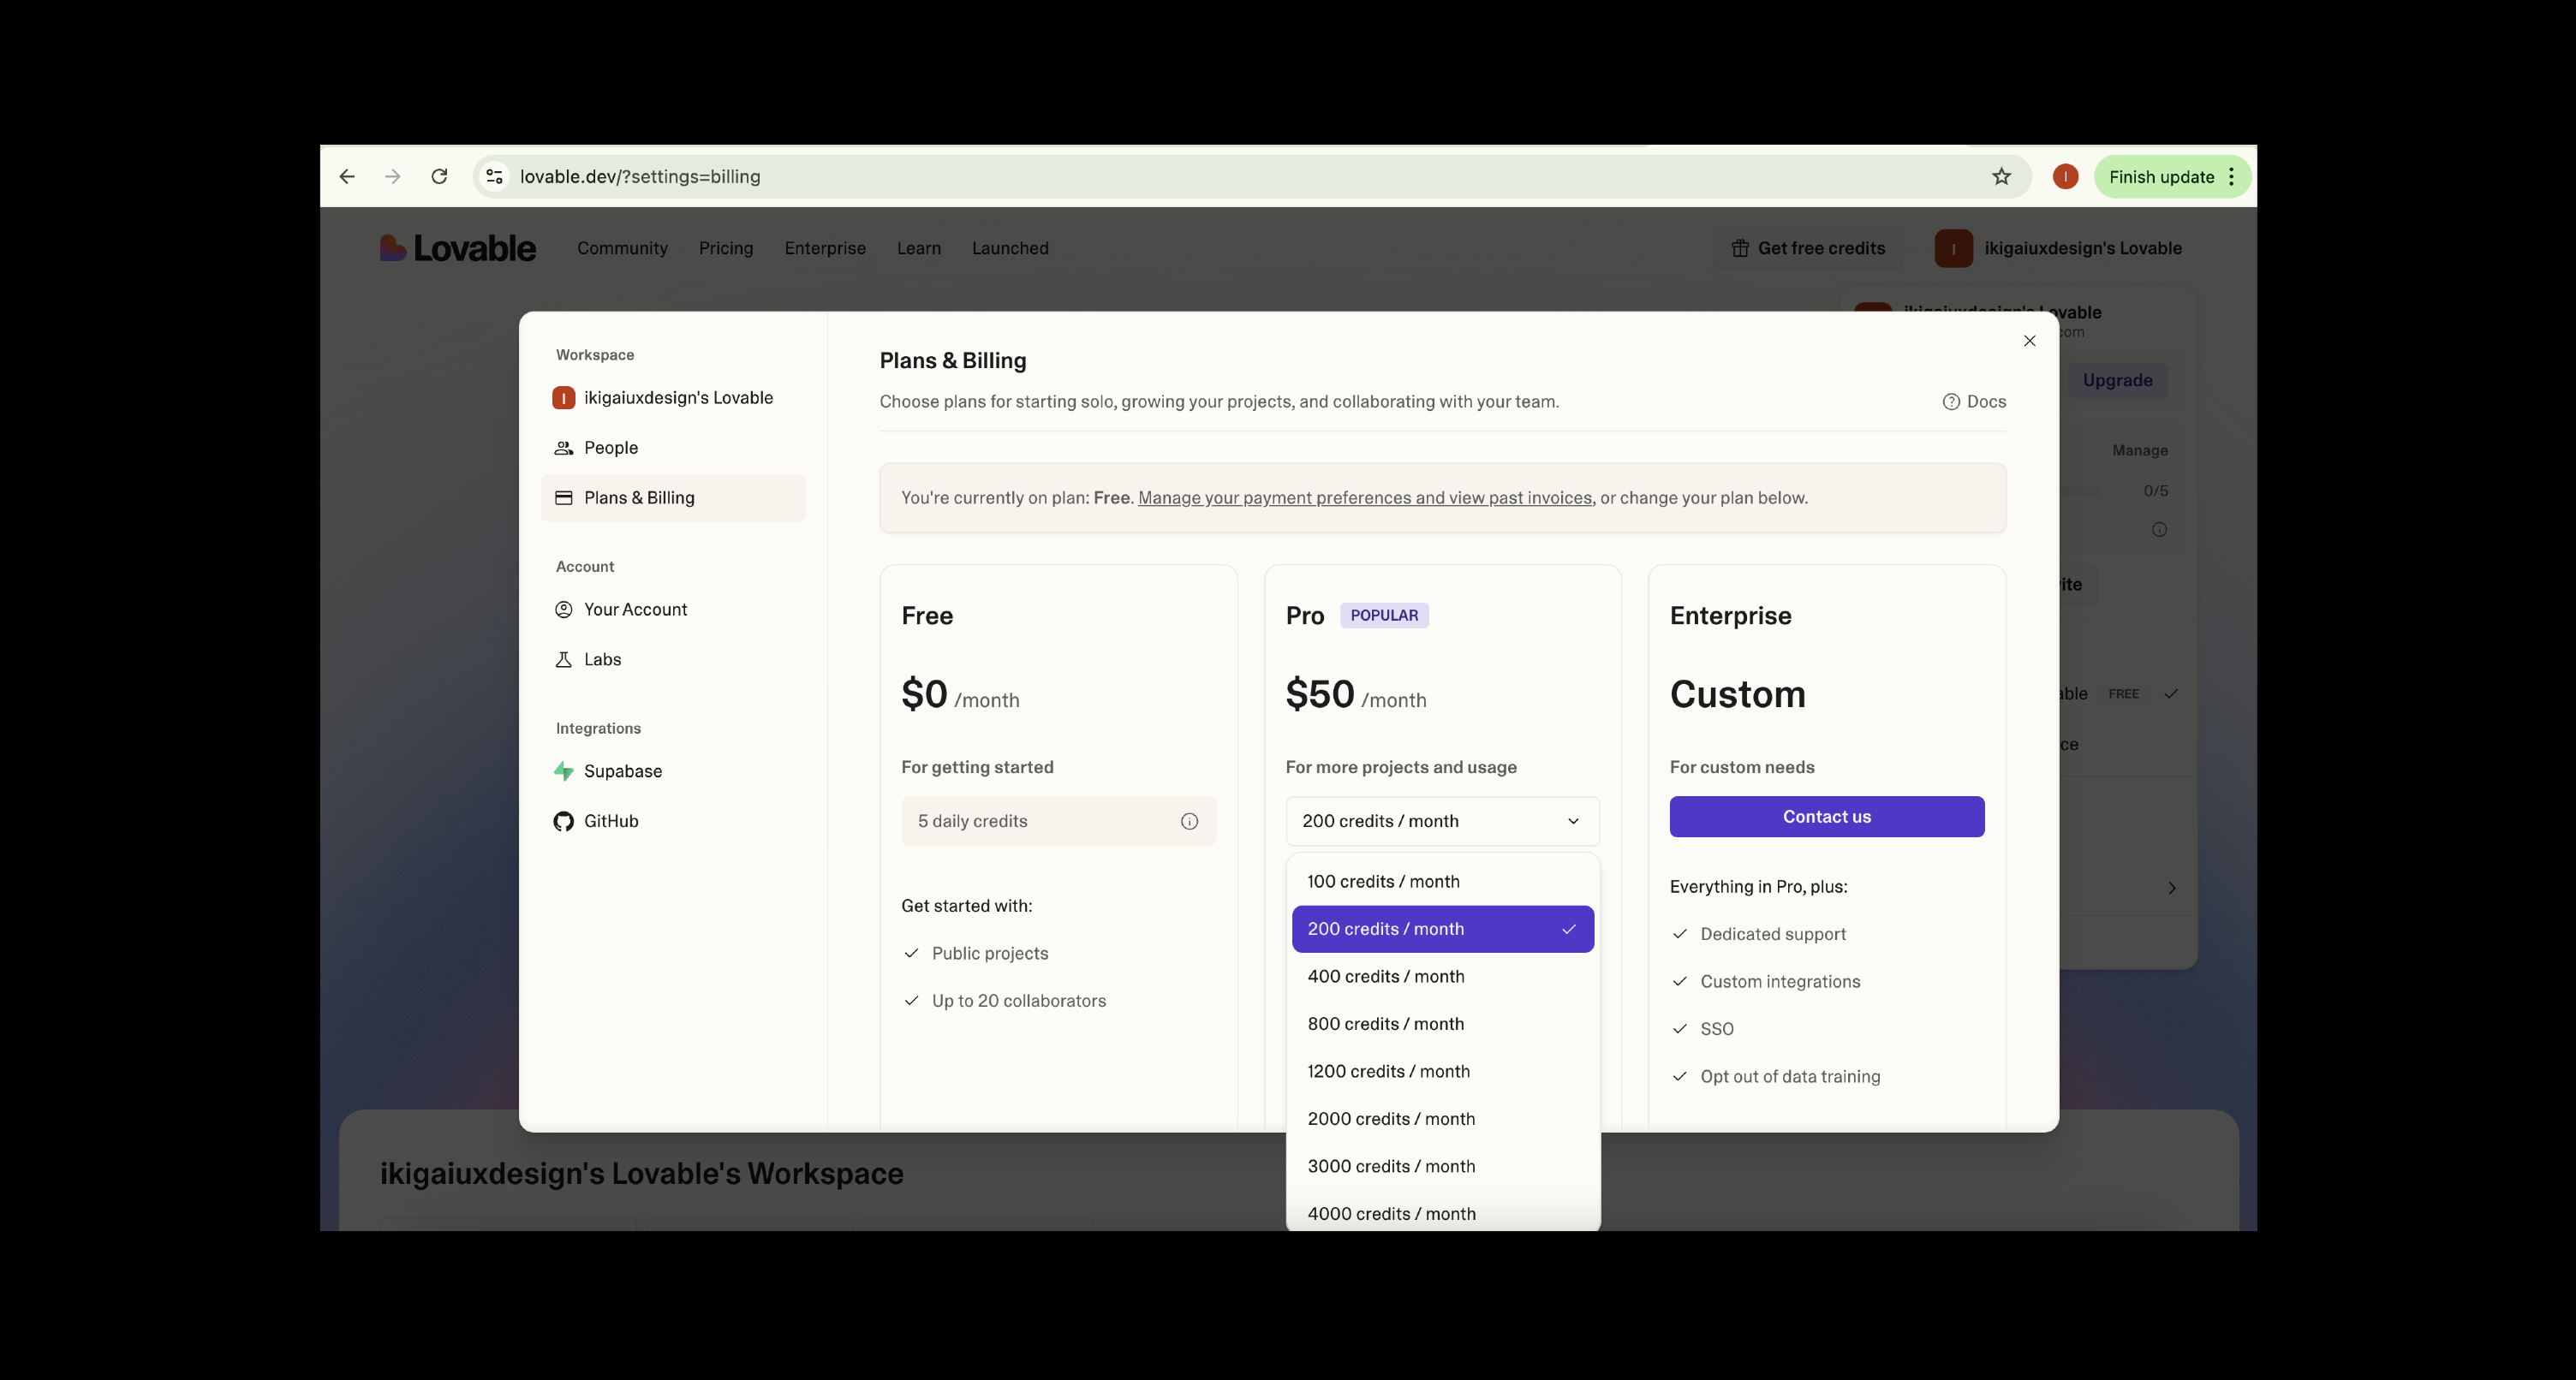Viewport: 2576px width, 1380px height.
Task: Click the gift icon for Get free credits
Action: point(1740,248)
